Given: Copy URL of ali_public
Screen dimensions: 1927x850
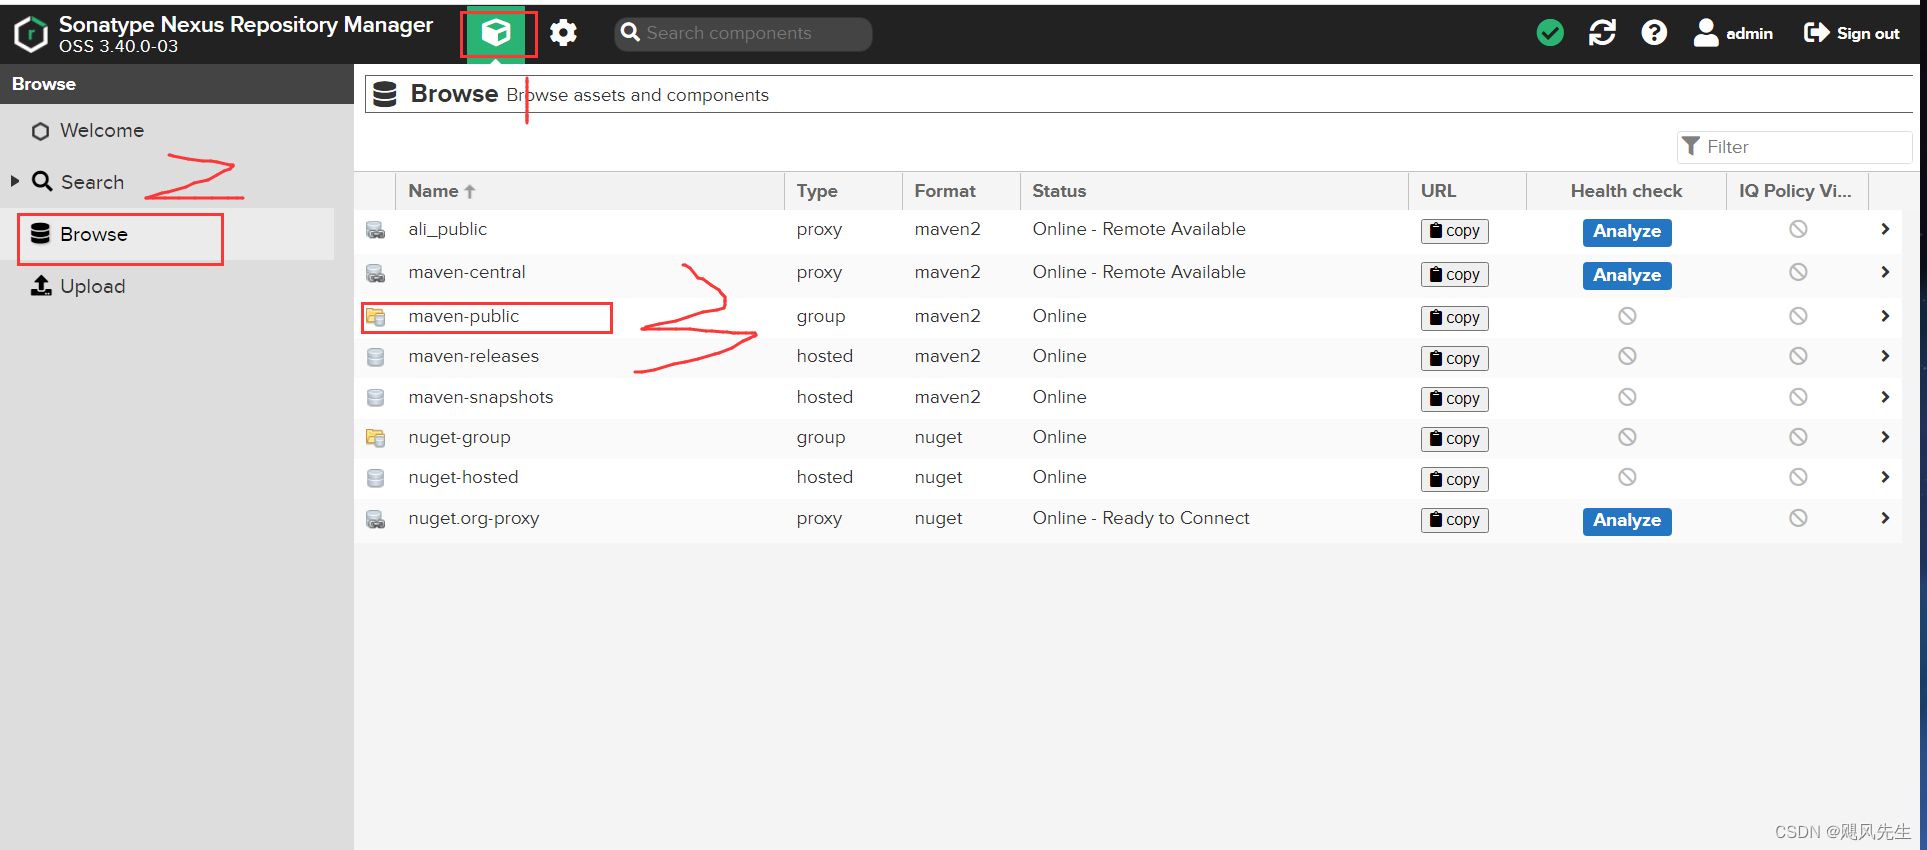Looking at the screenshot, I should [1455, 231].
